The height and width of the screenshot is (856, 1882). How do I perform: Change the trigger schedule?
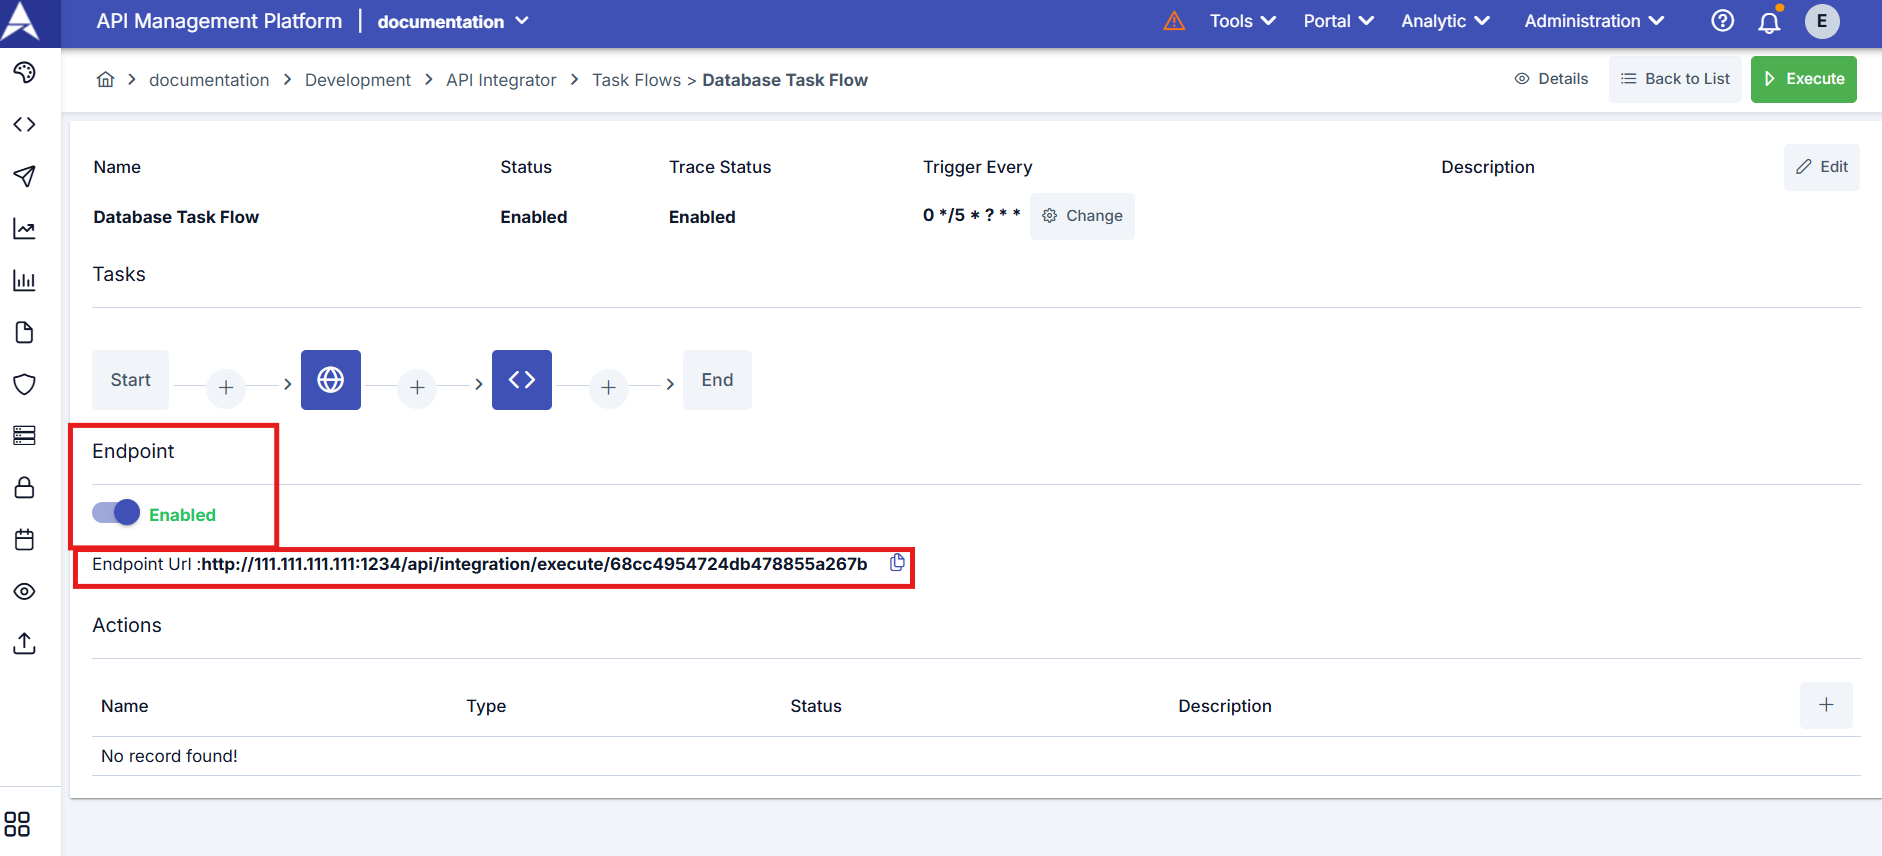coord(1082,216)
